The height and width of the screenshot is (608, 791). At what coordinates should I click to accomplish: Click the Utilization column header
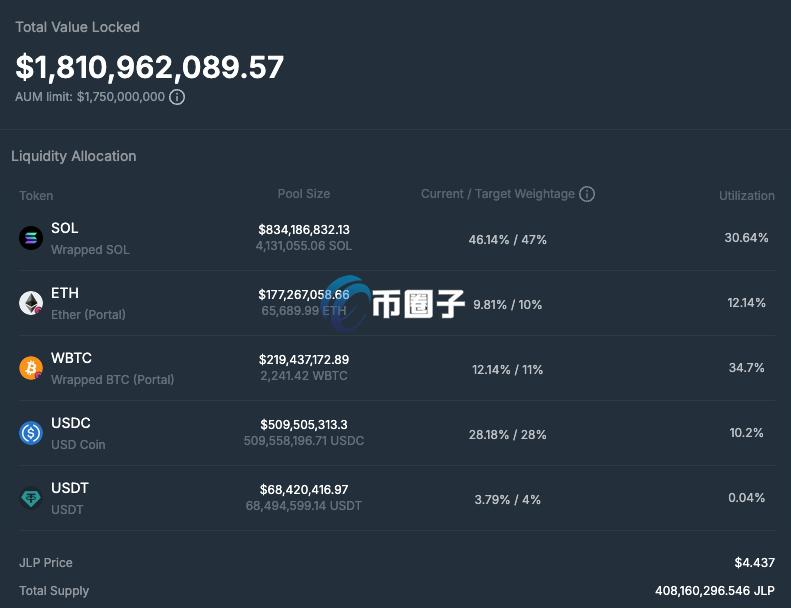[746, 196]
